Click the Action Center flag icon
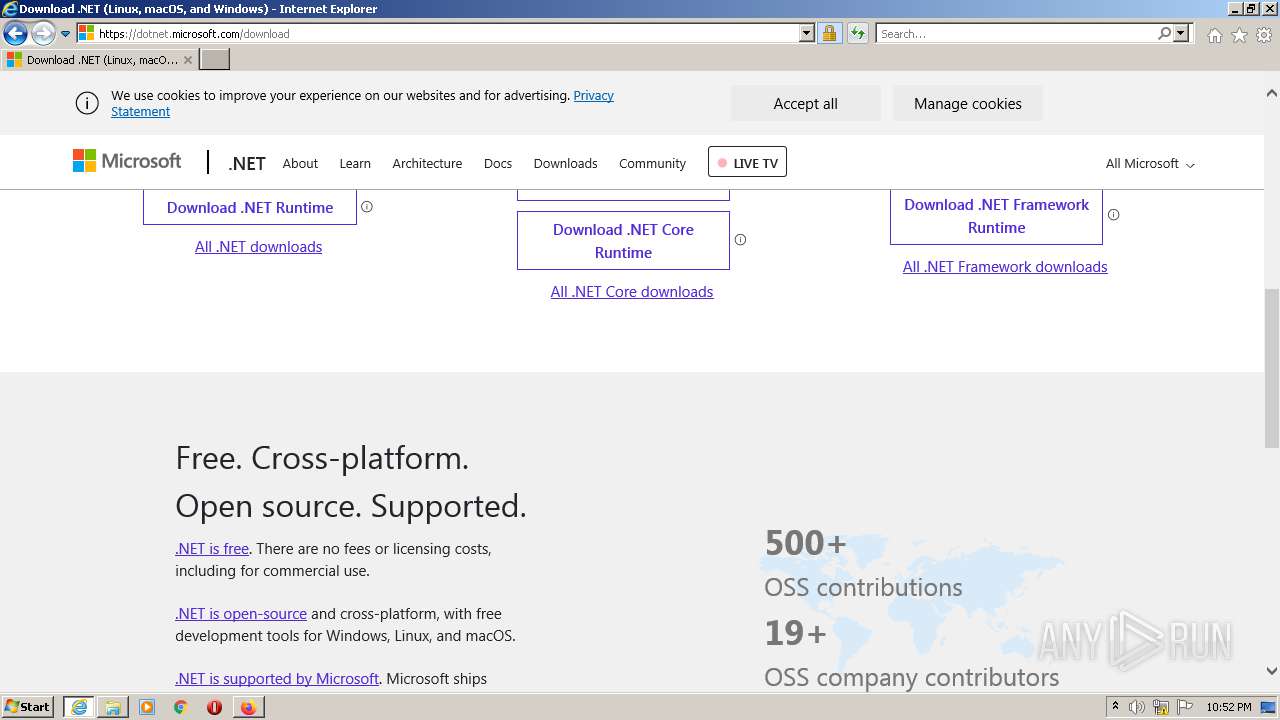This screenshot has width=1280, height=720. (1184, 707)
